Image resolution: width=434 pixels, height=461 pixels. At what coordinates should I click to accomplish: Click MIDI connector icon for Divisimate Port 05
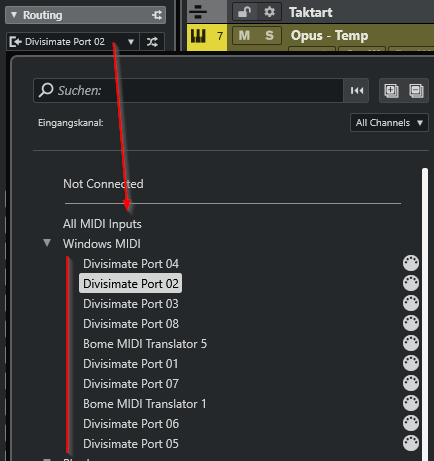(411, 443)
